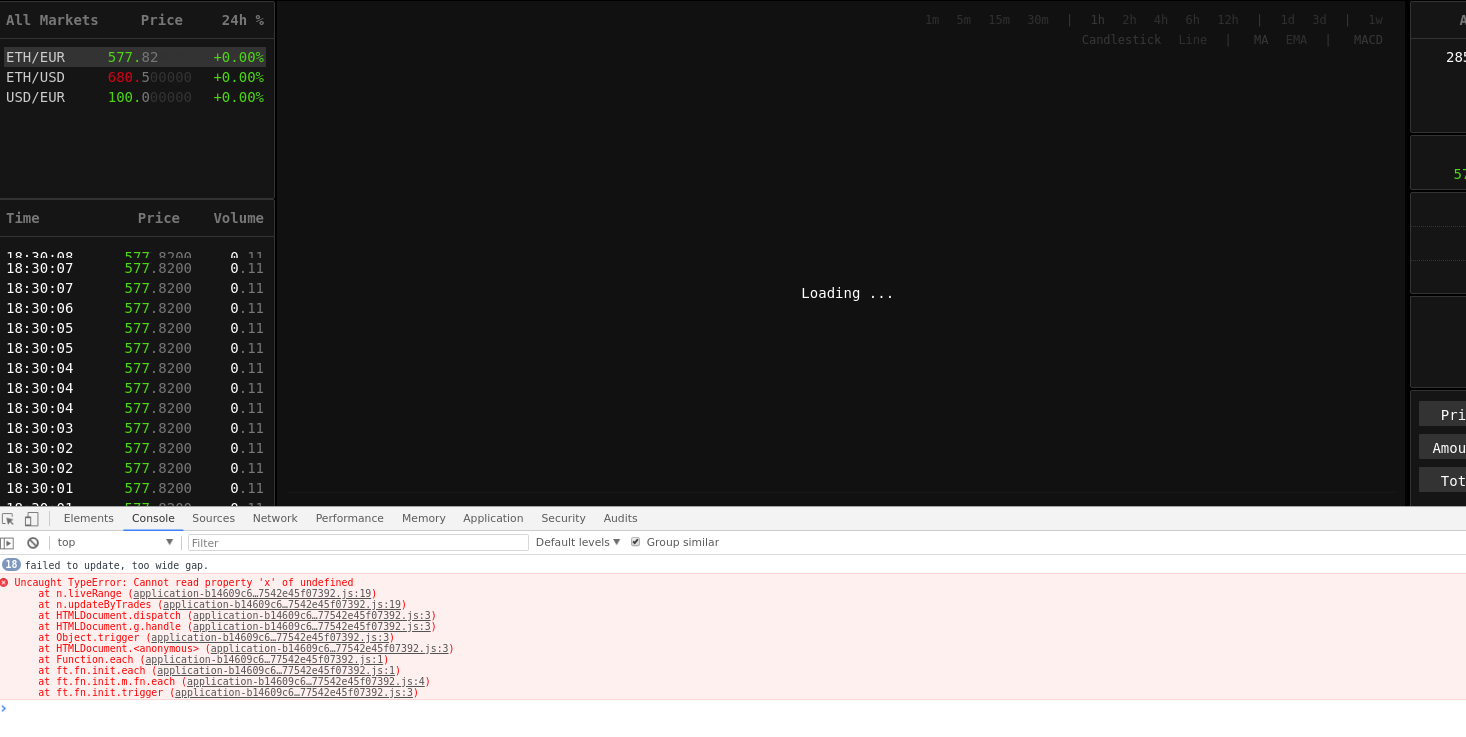Switch to the Network tab
The width and height of the screenshot is (1466, 737).
275,518
